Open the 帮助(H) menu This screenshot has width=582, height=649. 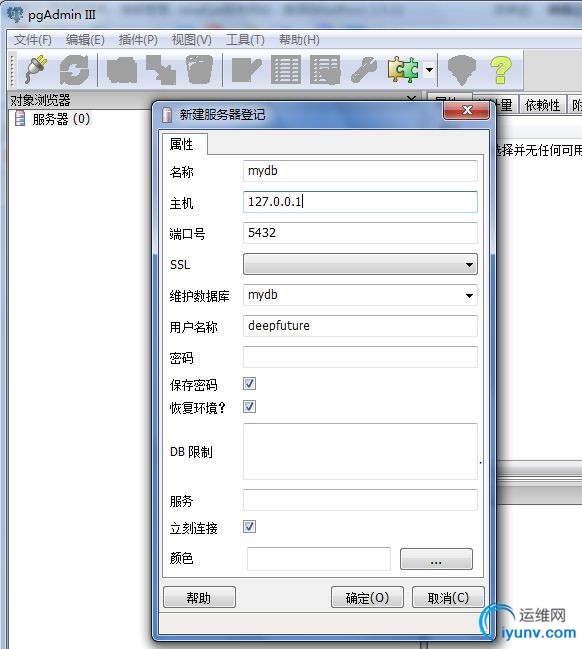point(299,40)
